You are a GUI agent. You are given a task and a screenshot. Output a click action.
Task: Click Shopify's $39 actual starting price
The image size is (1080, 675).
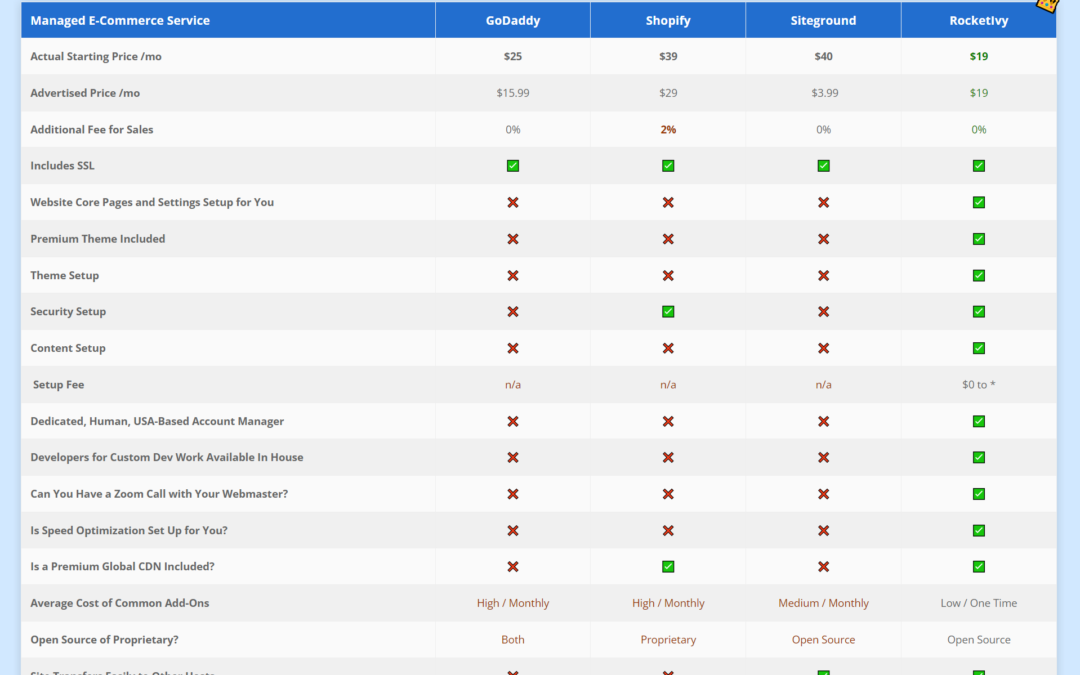point(668,56)
